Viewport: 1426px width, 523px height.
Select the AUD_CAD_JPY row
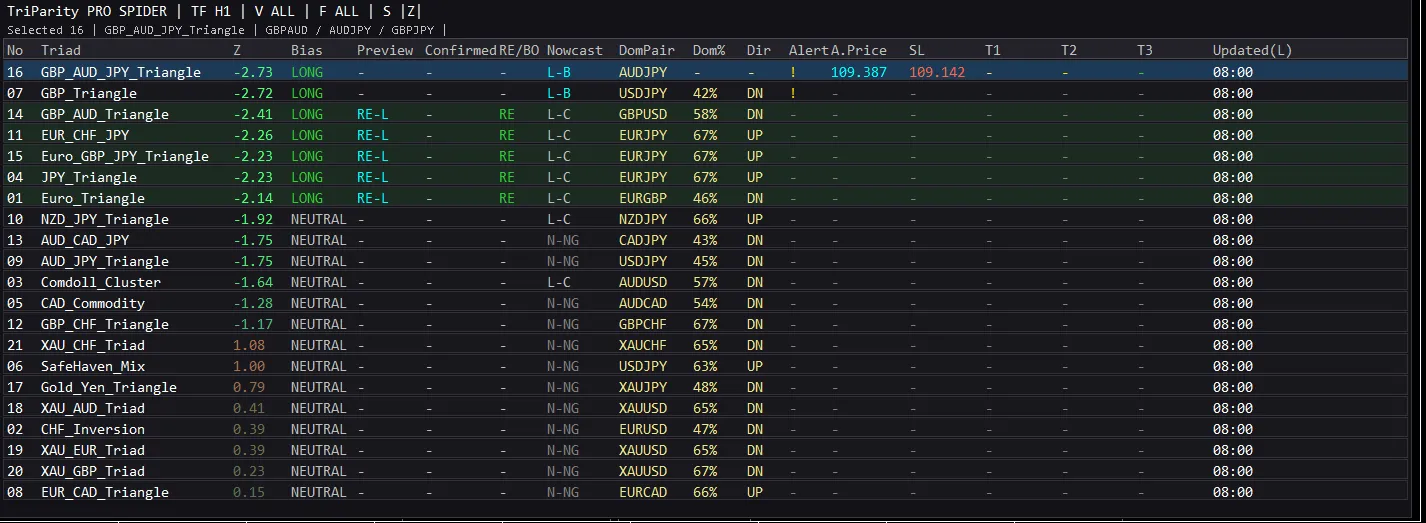(704, 240)
